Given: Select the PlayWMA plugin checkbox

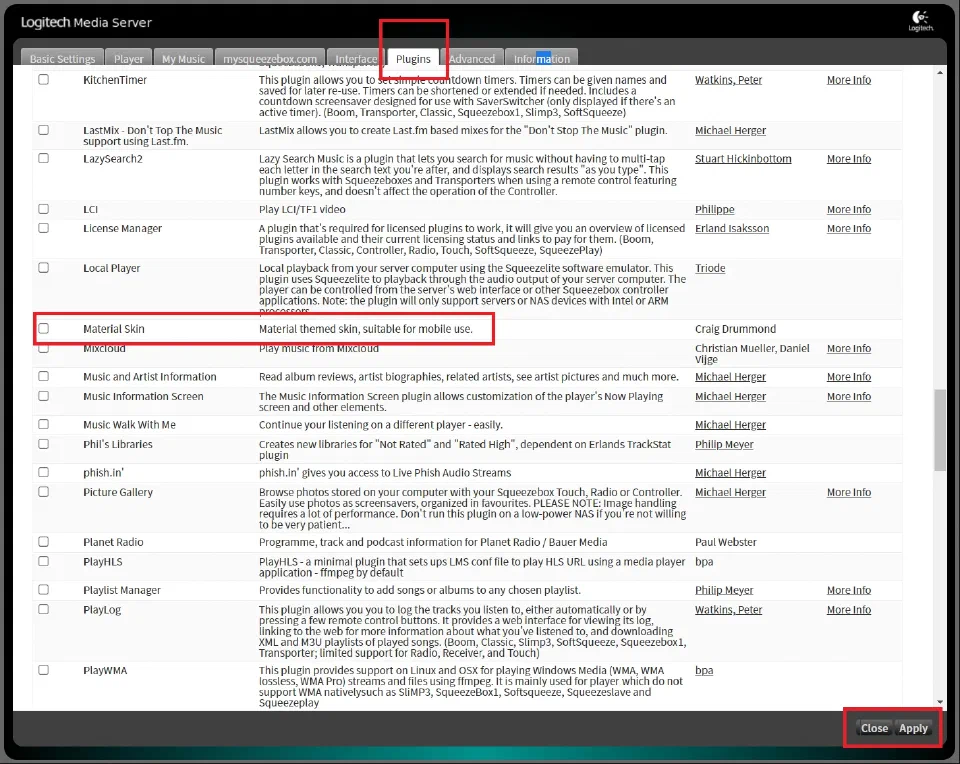Looking at the screenshot, I should tap(43, 670).
